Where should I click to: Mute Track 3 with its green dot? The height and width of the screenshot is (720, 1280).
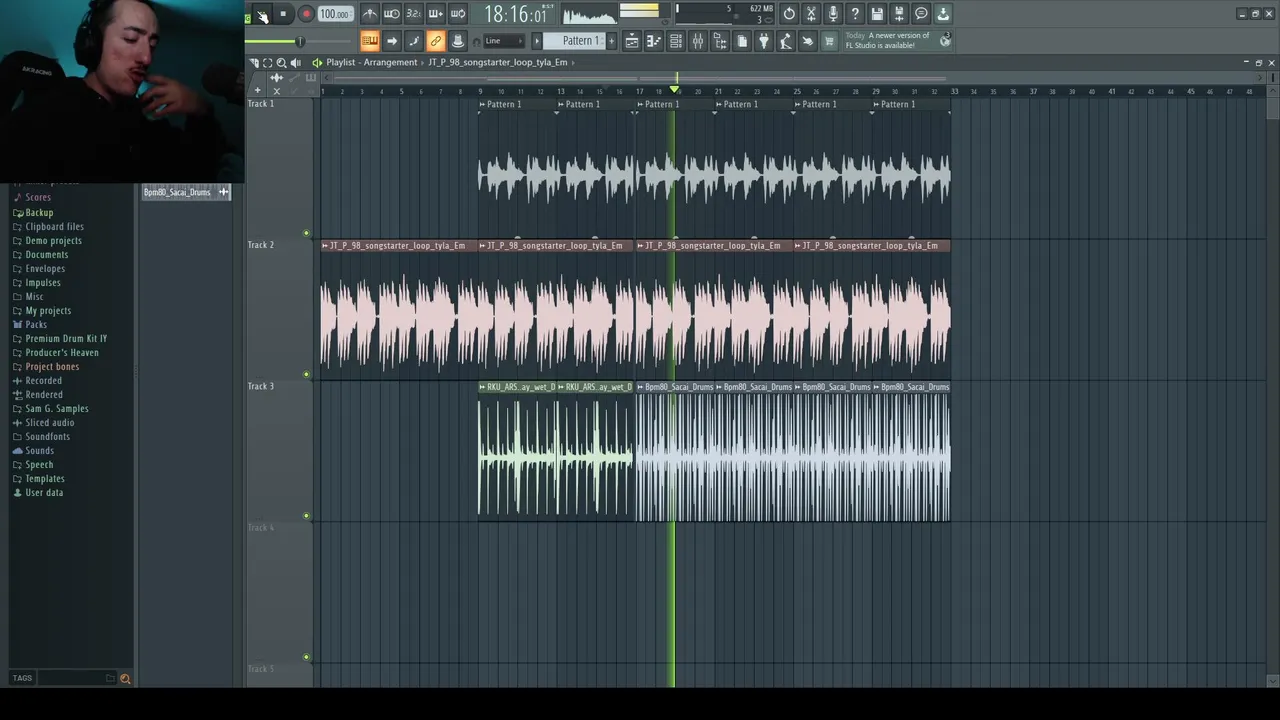tap(307, 516)
